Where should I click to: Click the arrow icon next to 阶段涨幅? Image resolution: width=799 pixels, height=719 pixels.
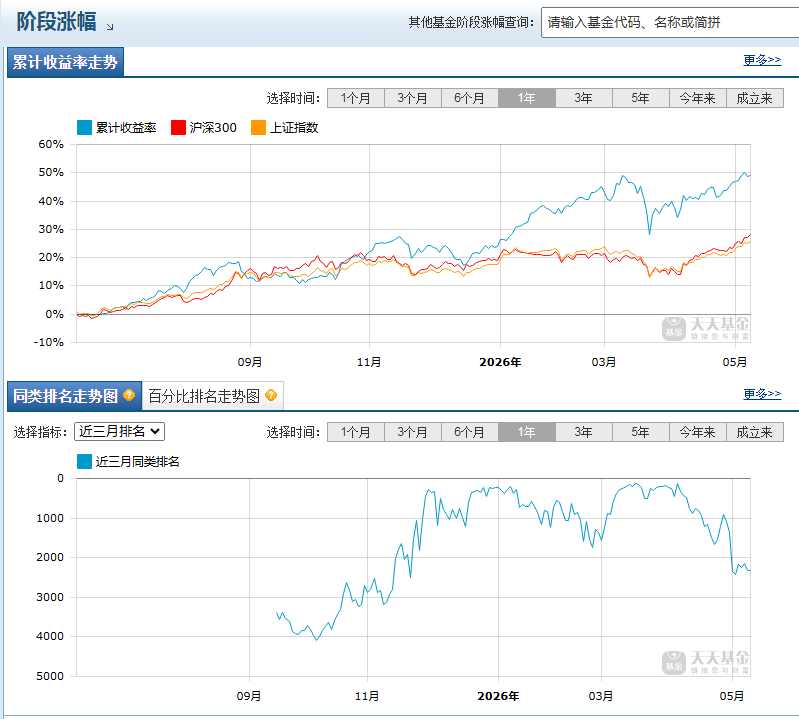click(x=110, y=26)
